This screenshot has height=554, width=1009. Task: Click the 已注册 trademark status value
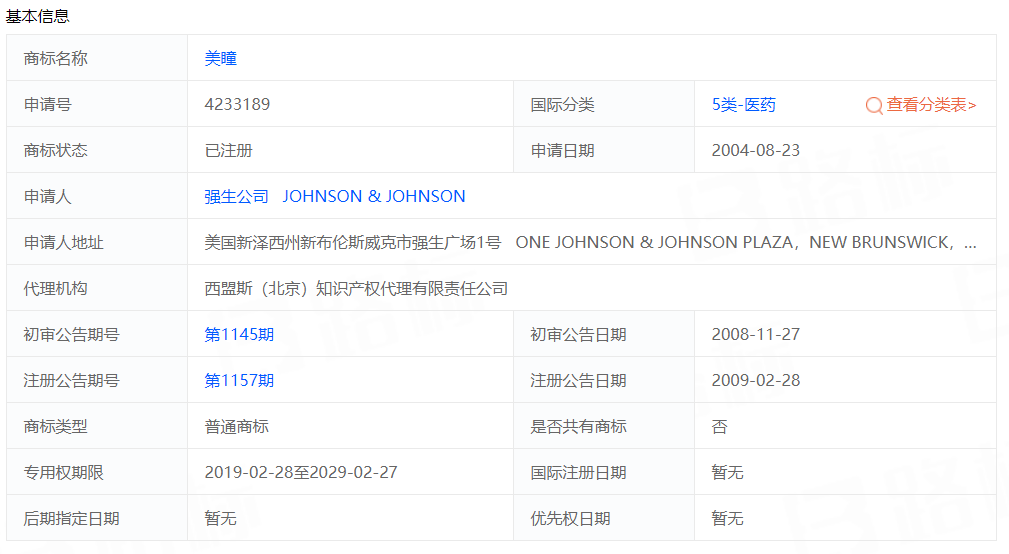point(228,151)
